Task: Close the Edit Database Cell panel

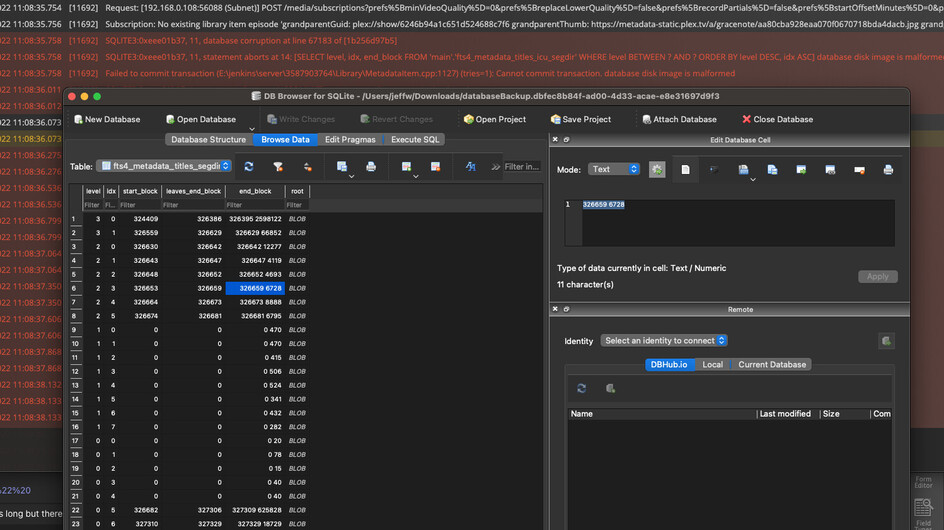Action: (555, 140)
